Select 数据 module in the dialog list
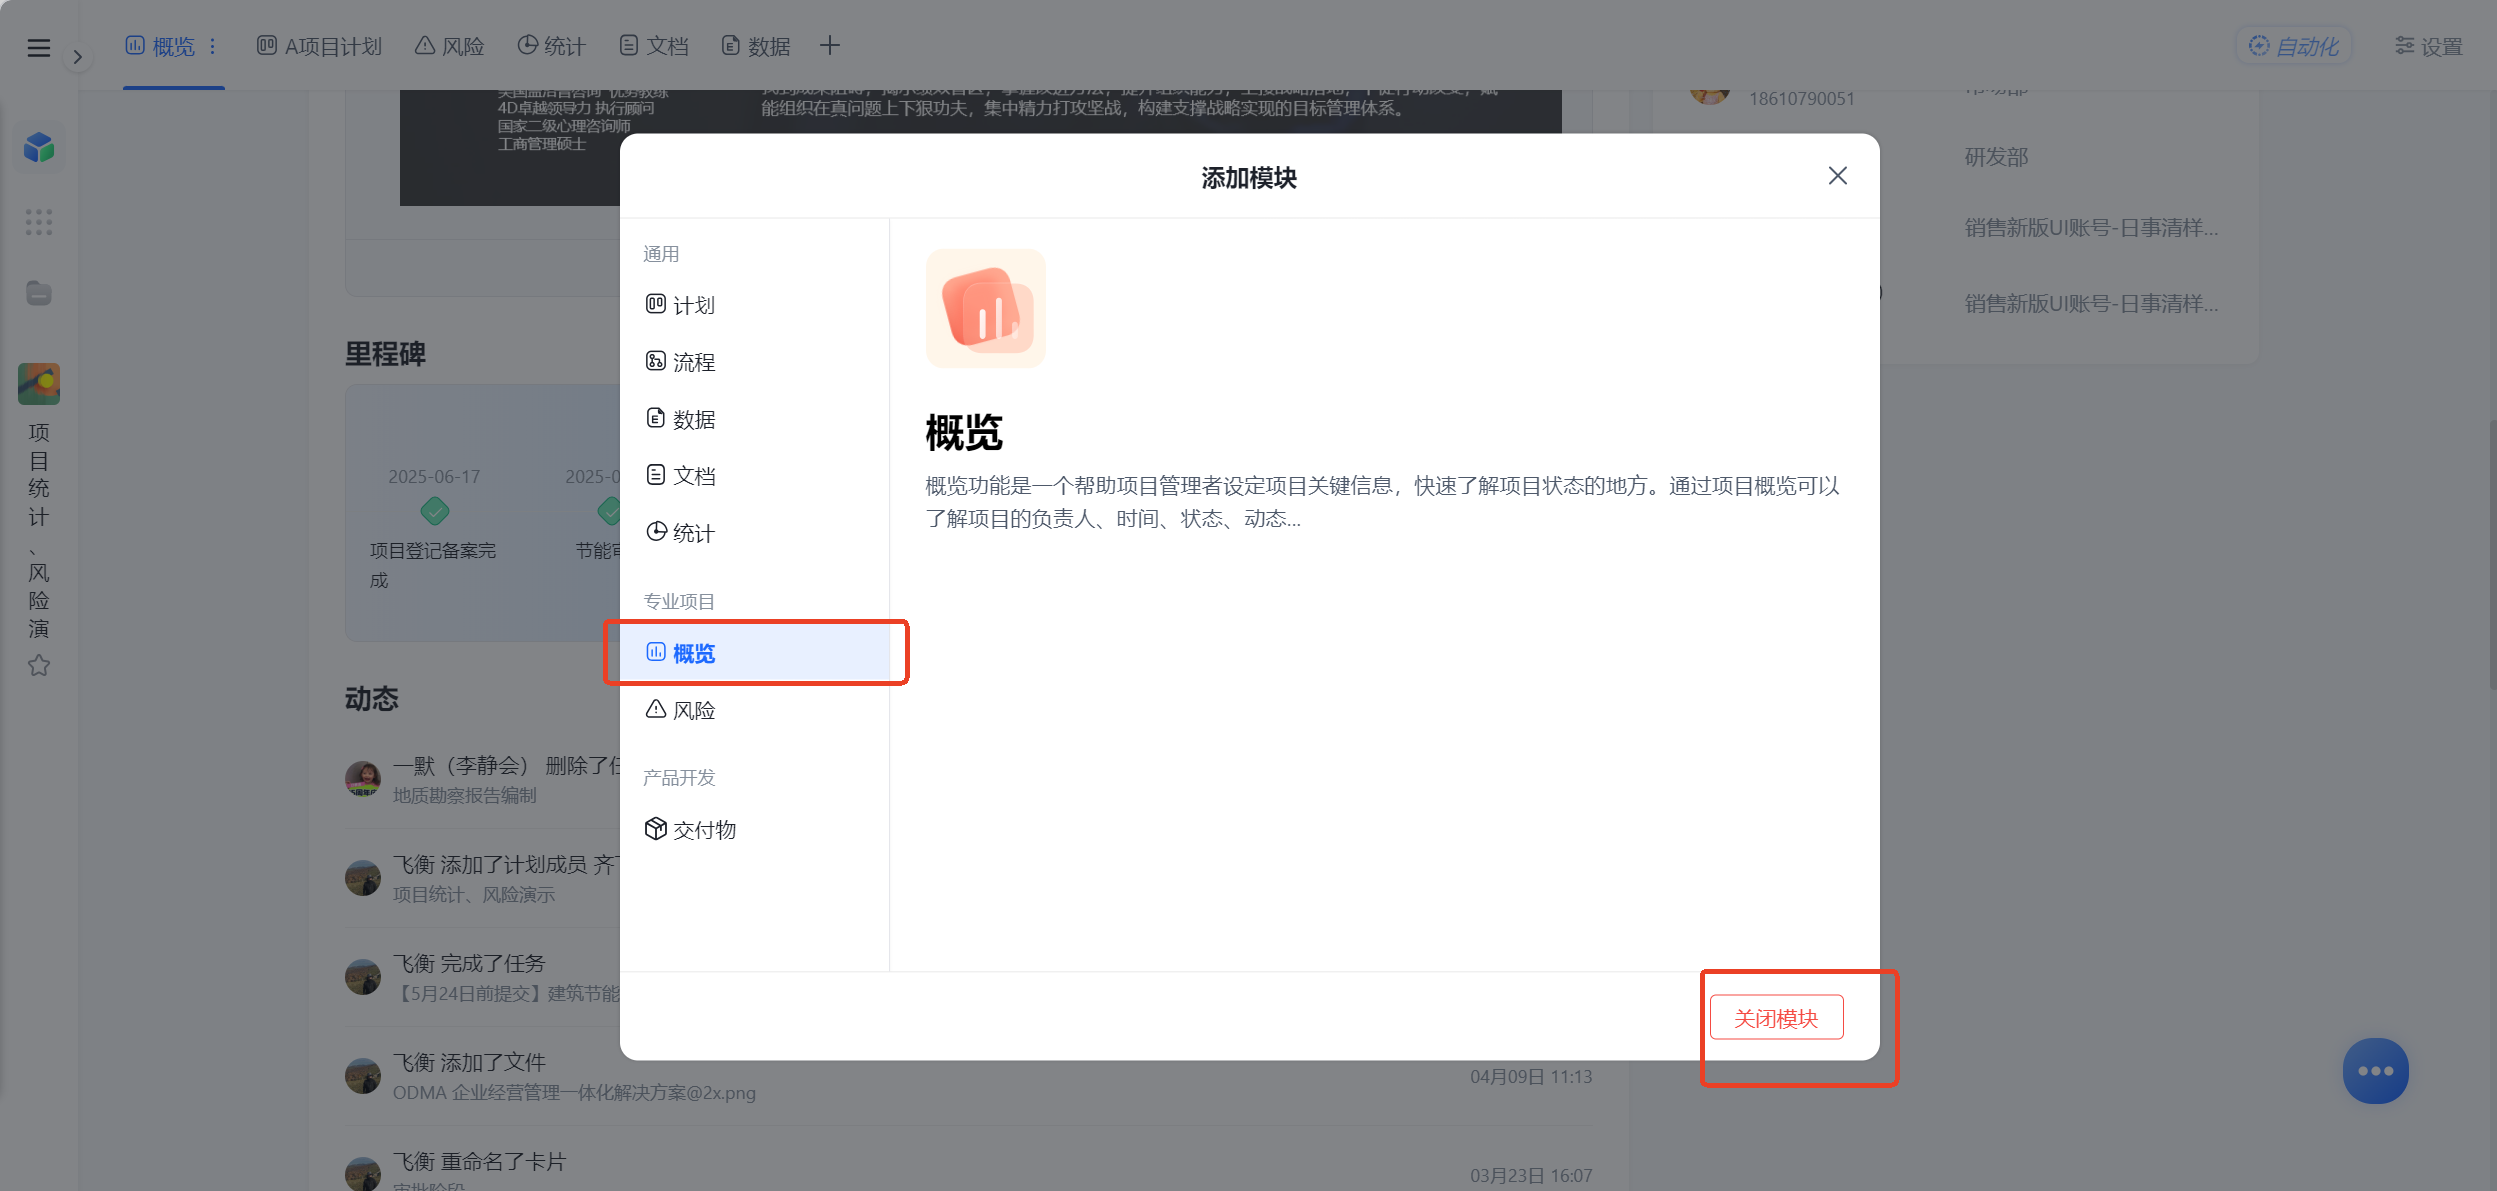 point(754,419)
